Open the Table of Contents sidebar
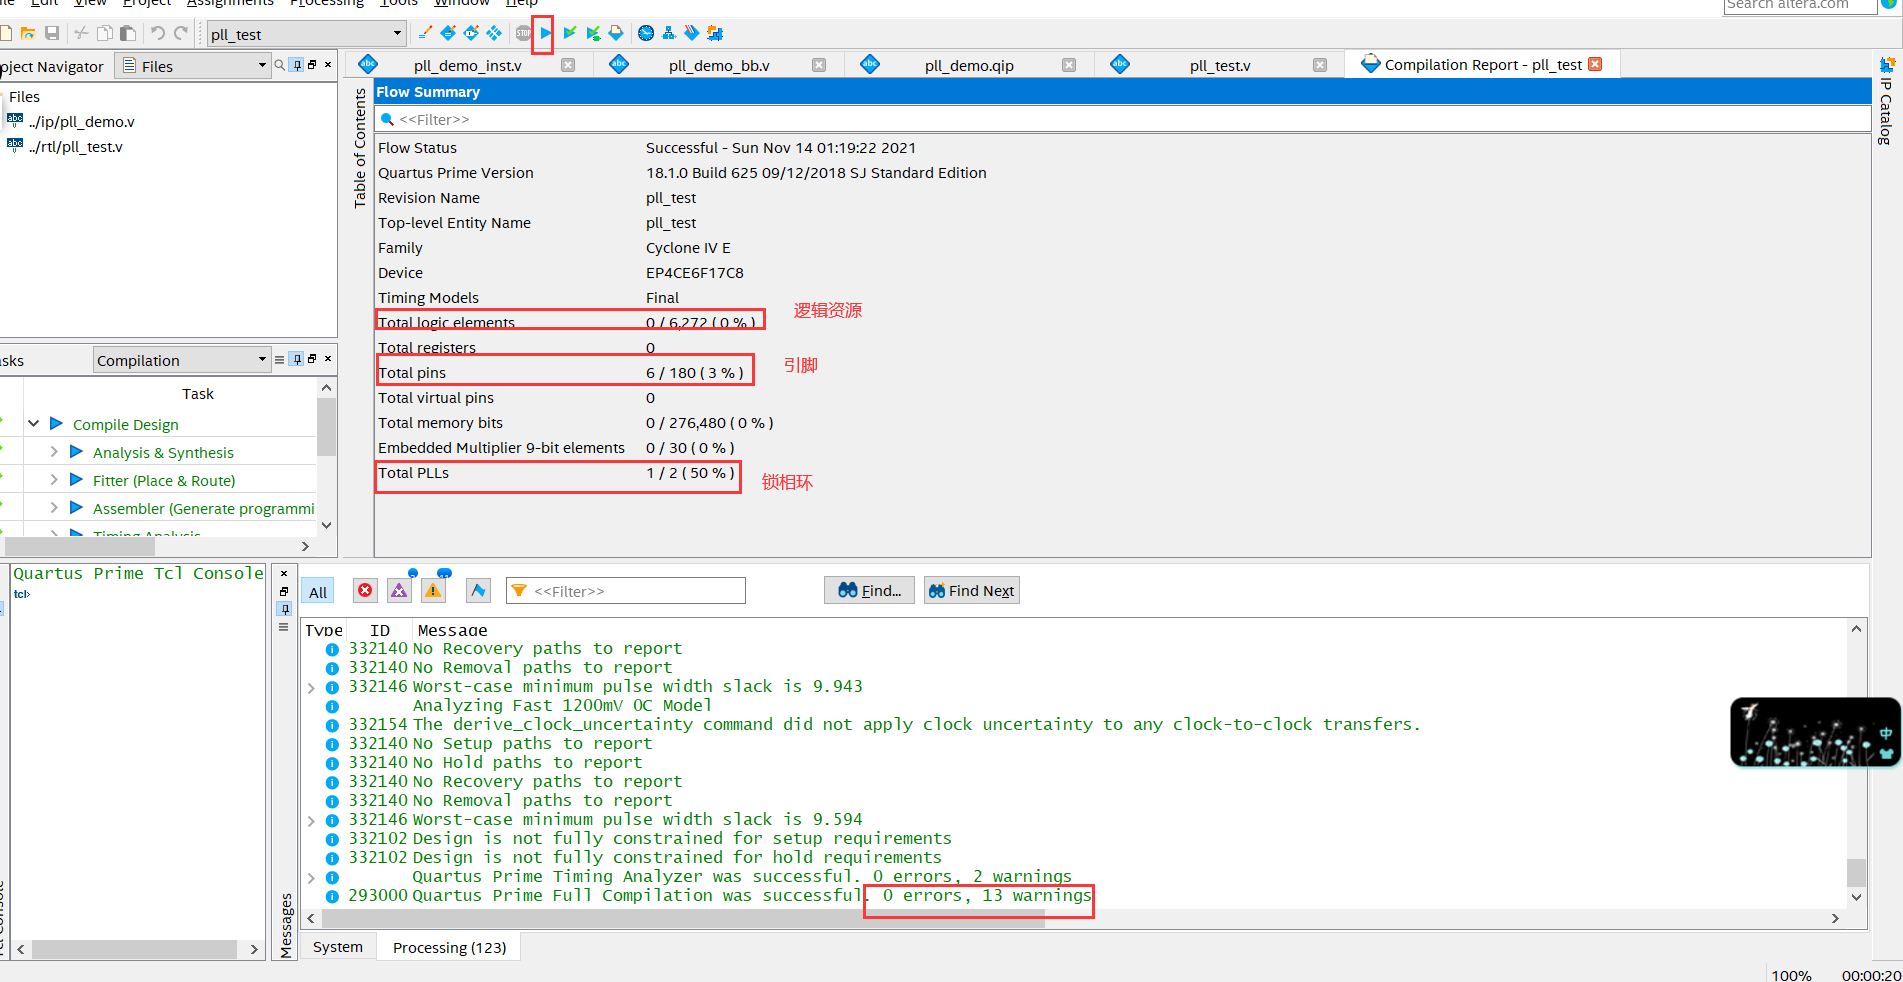The width and height of the screenshot is (1903, 982). pyautogui.click(x=360, y=147)
